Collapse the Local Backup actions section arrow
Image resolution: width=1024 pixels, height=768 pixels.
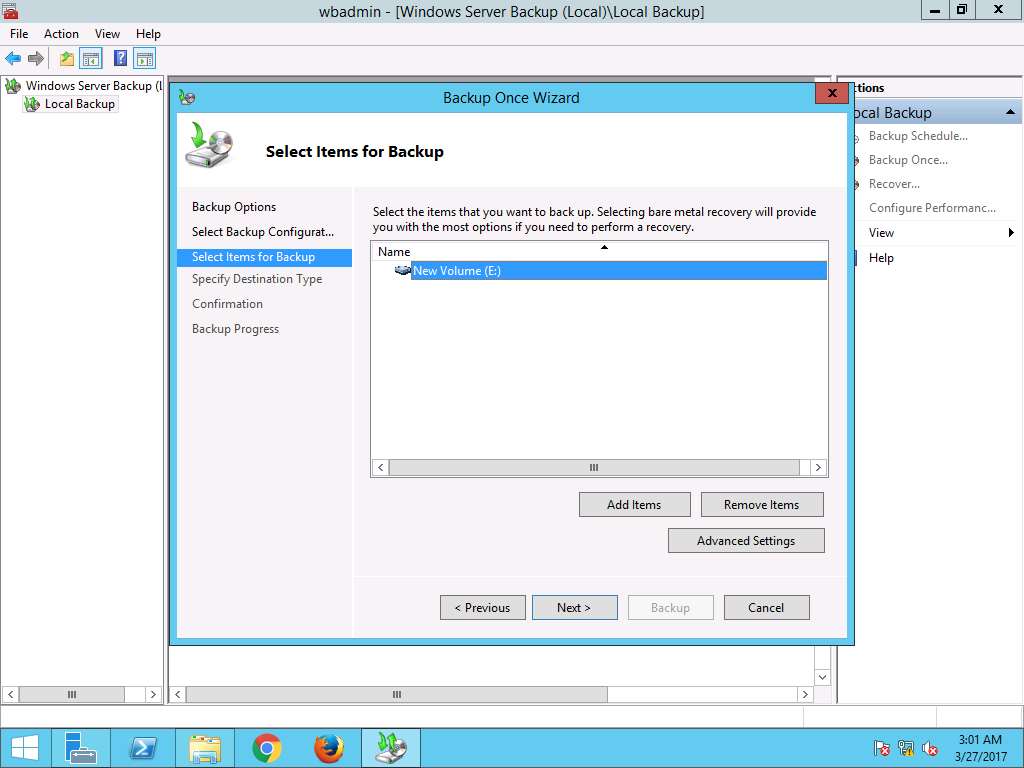1010,112
